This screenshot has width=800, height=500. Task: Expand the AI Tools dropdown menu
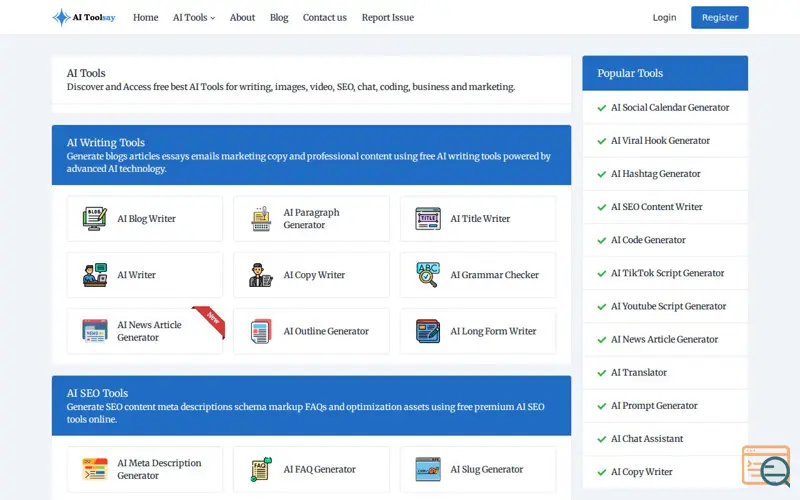[194, 17]
